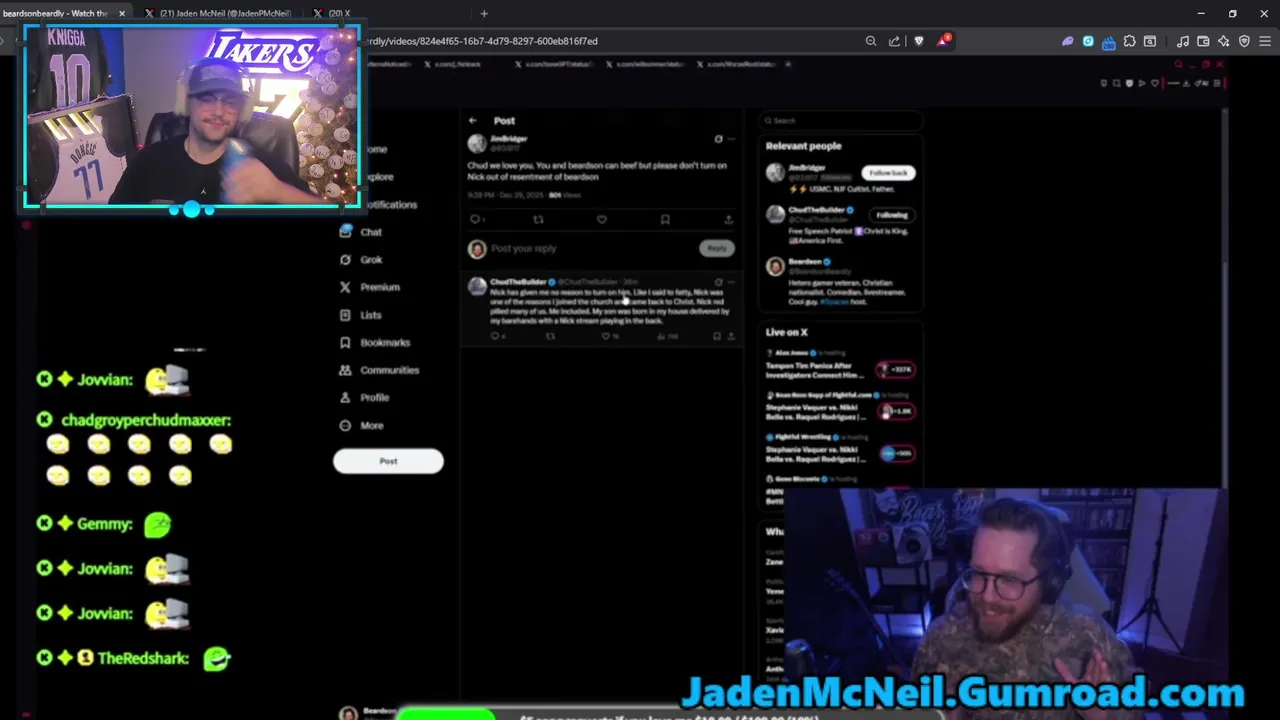Viewport: 1280px width, 720px height.
Task: Open the Bookmarks sidebar icon
Action: click(345, 342)
